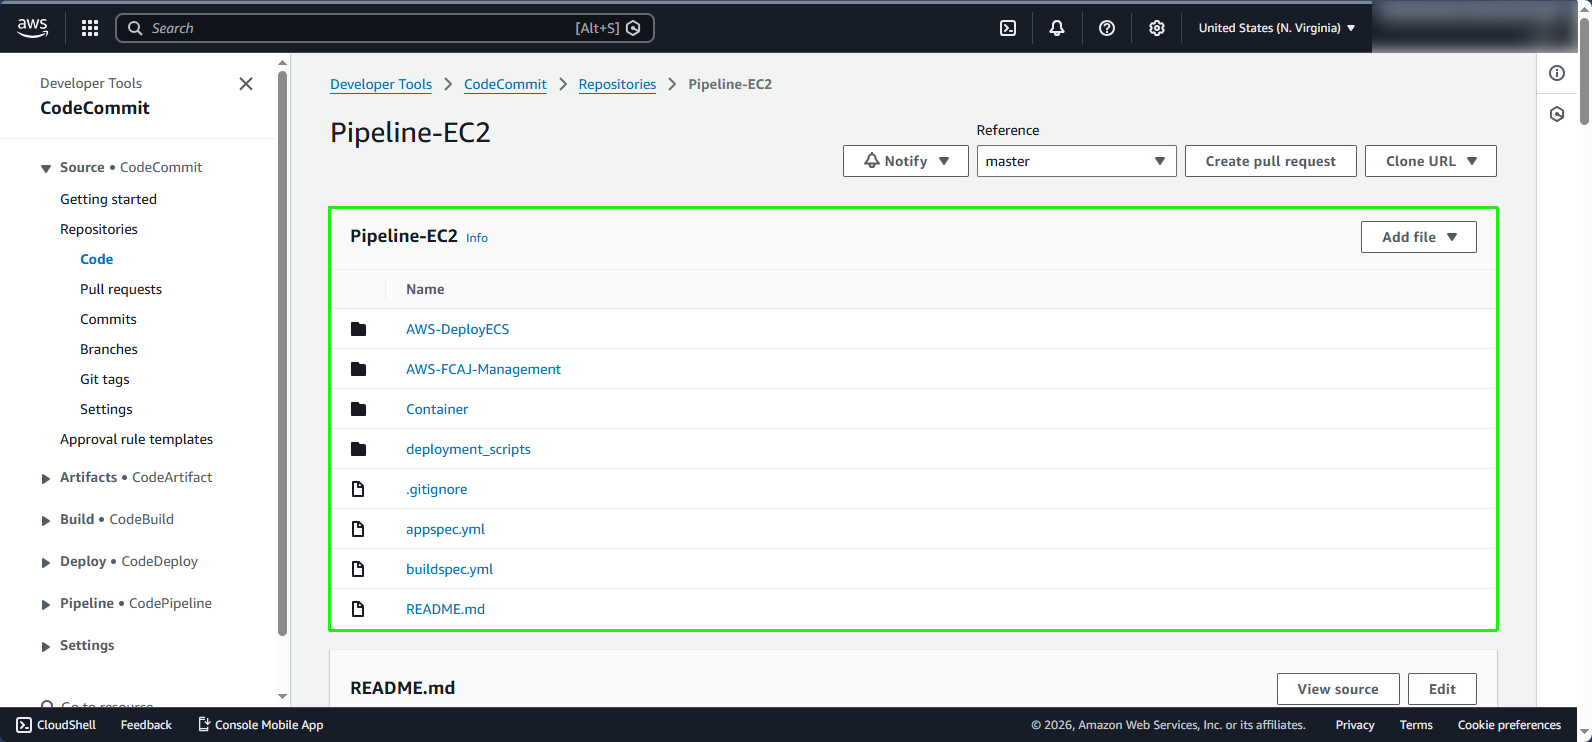The height and width of the screenshot is (742, 1592).
Task: Expand the Deploy CodeDeploy section
Action: tap(46, 562)
